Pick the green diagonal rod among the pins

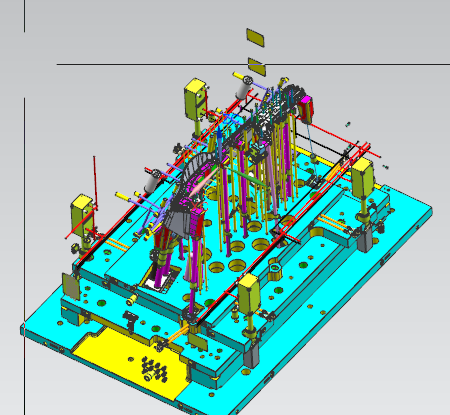click(246, 176)
